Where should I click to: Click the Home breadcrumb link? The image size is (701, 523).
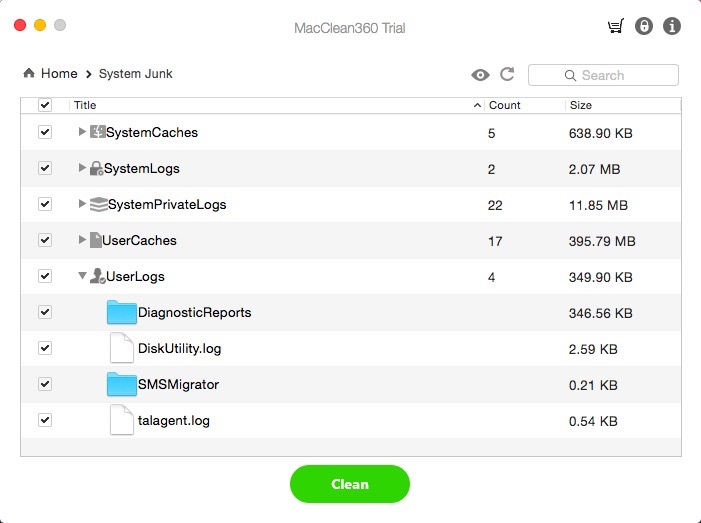point(59,73)
